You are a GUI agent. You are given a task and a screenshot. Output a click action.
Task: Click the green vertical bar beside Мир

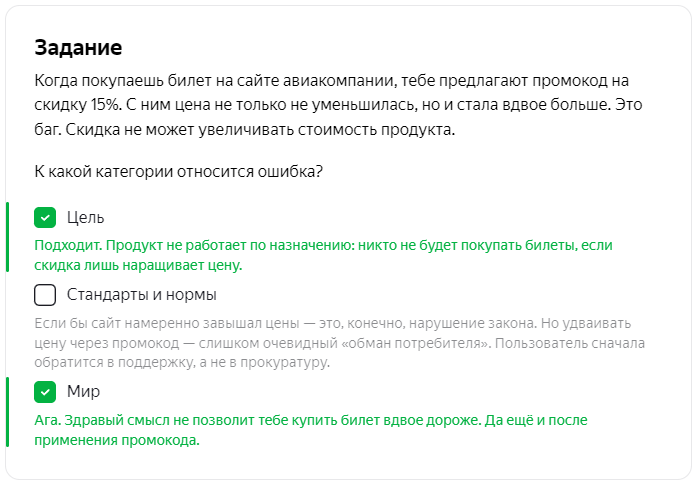[7, 412]
